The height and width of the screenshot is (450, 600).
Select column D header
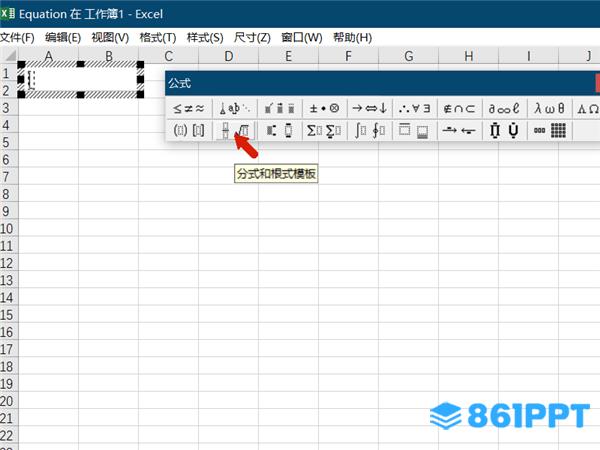pyautogui.click(x=228, y=56)
